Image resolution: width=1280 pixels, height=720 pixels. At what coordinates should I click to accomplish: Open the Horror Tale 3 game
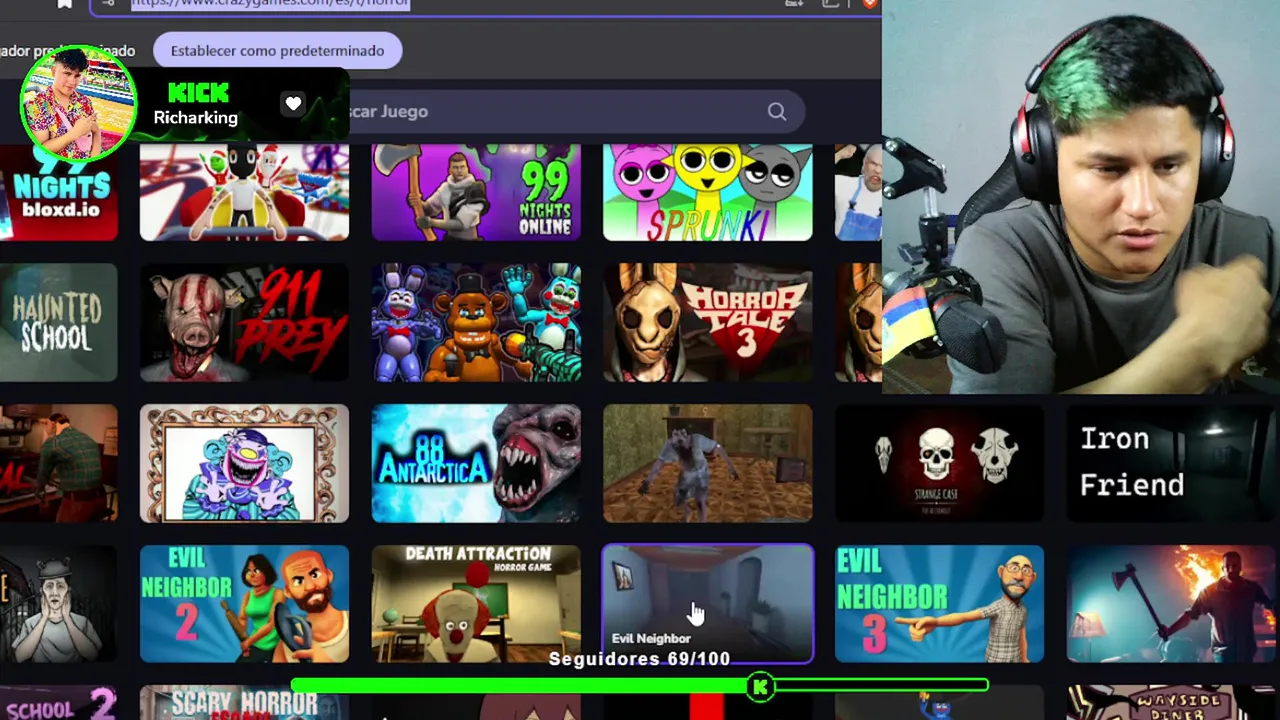[708, 323]
